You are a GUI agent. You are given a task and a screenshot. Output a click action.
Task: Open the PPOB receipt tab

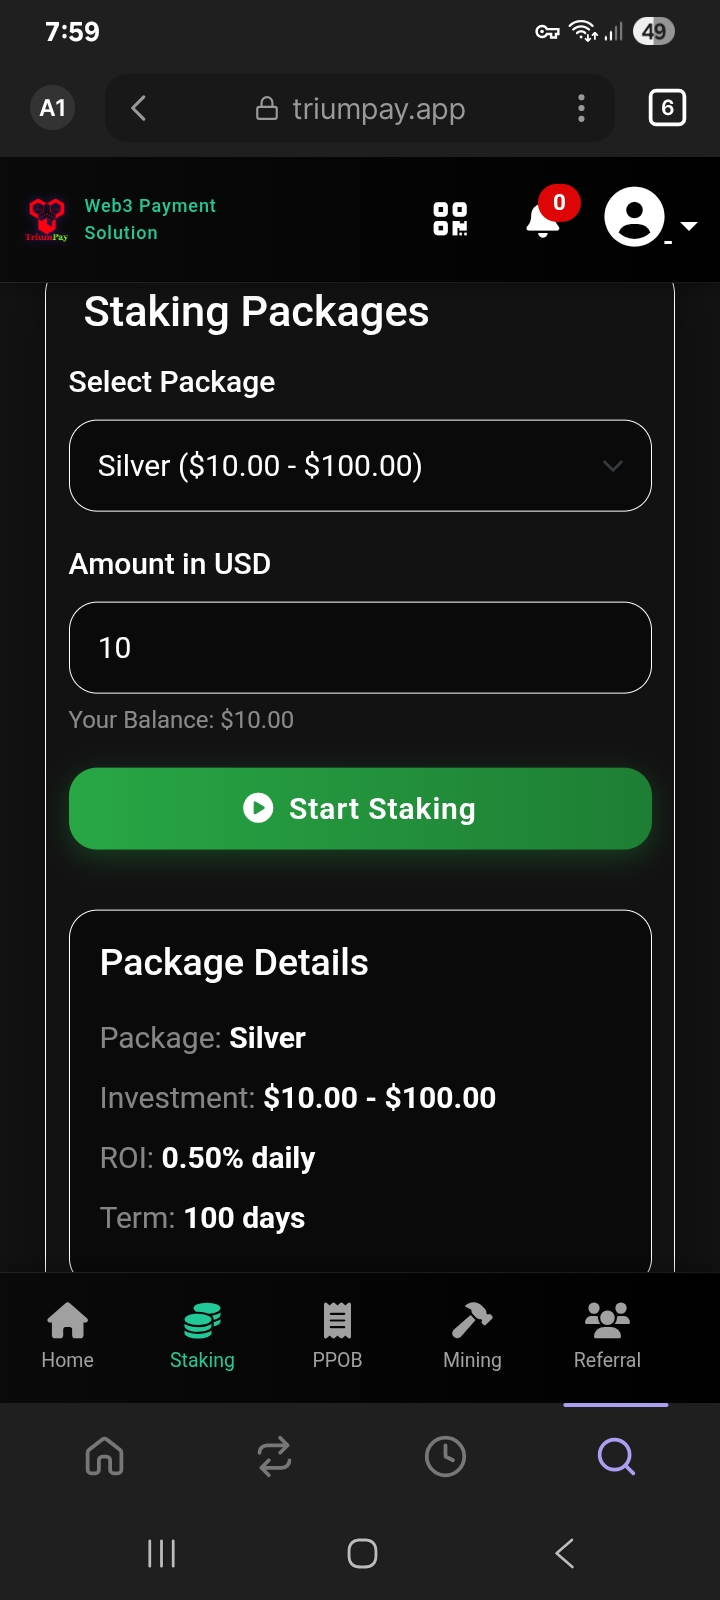point(337,1335)
